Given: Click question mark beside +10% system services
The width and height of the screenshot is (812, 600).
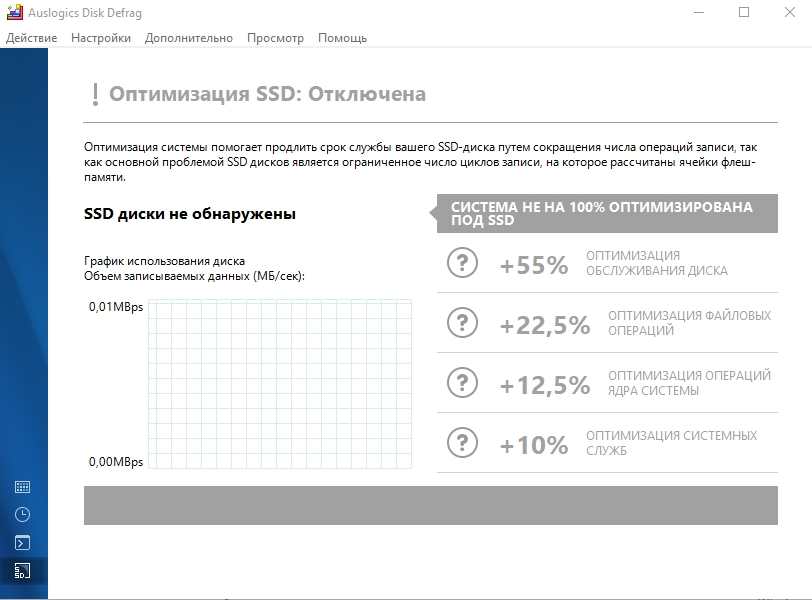Looking at the screenshot, I should point(462,443).
